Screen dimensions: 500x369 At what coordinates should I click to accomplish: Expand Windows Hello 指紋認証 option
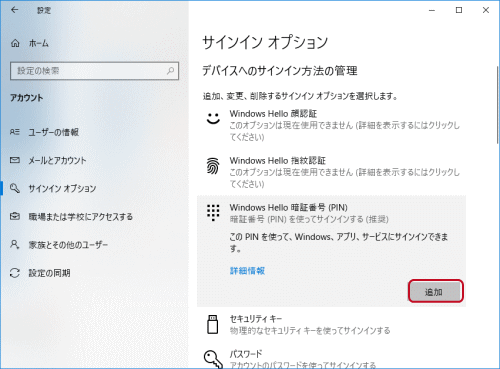tap(331, 172)
